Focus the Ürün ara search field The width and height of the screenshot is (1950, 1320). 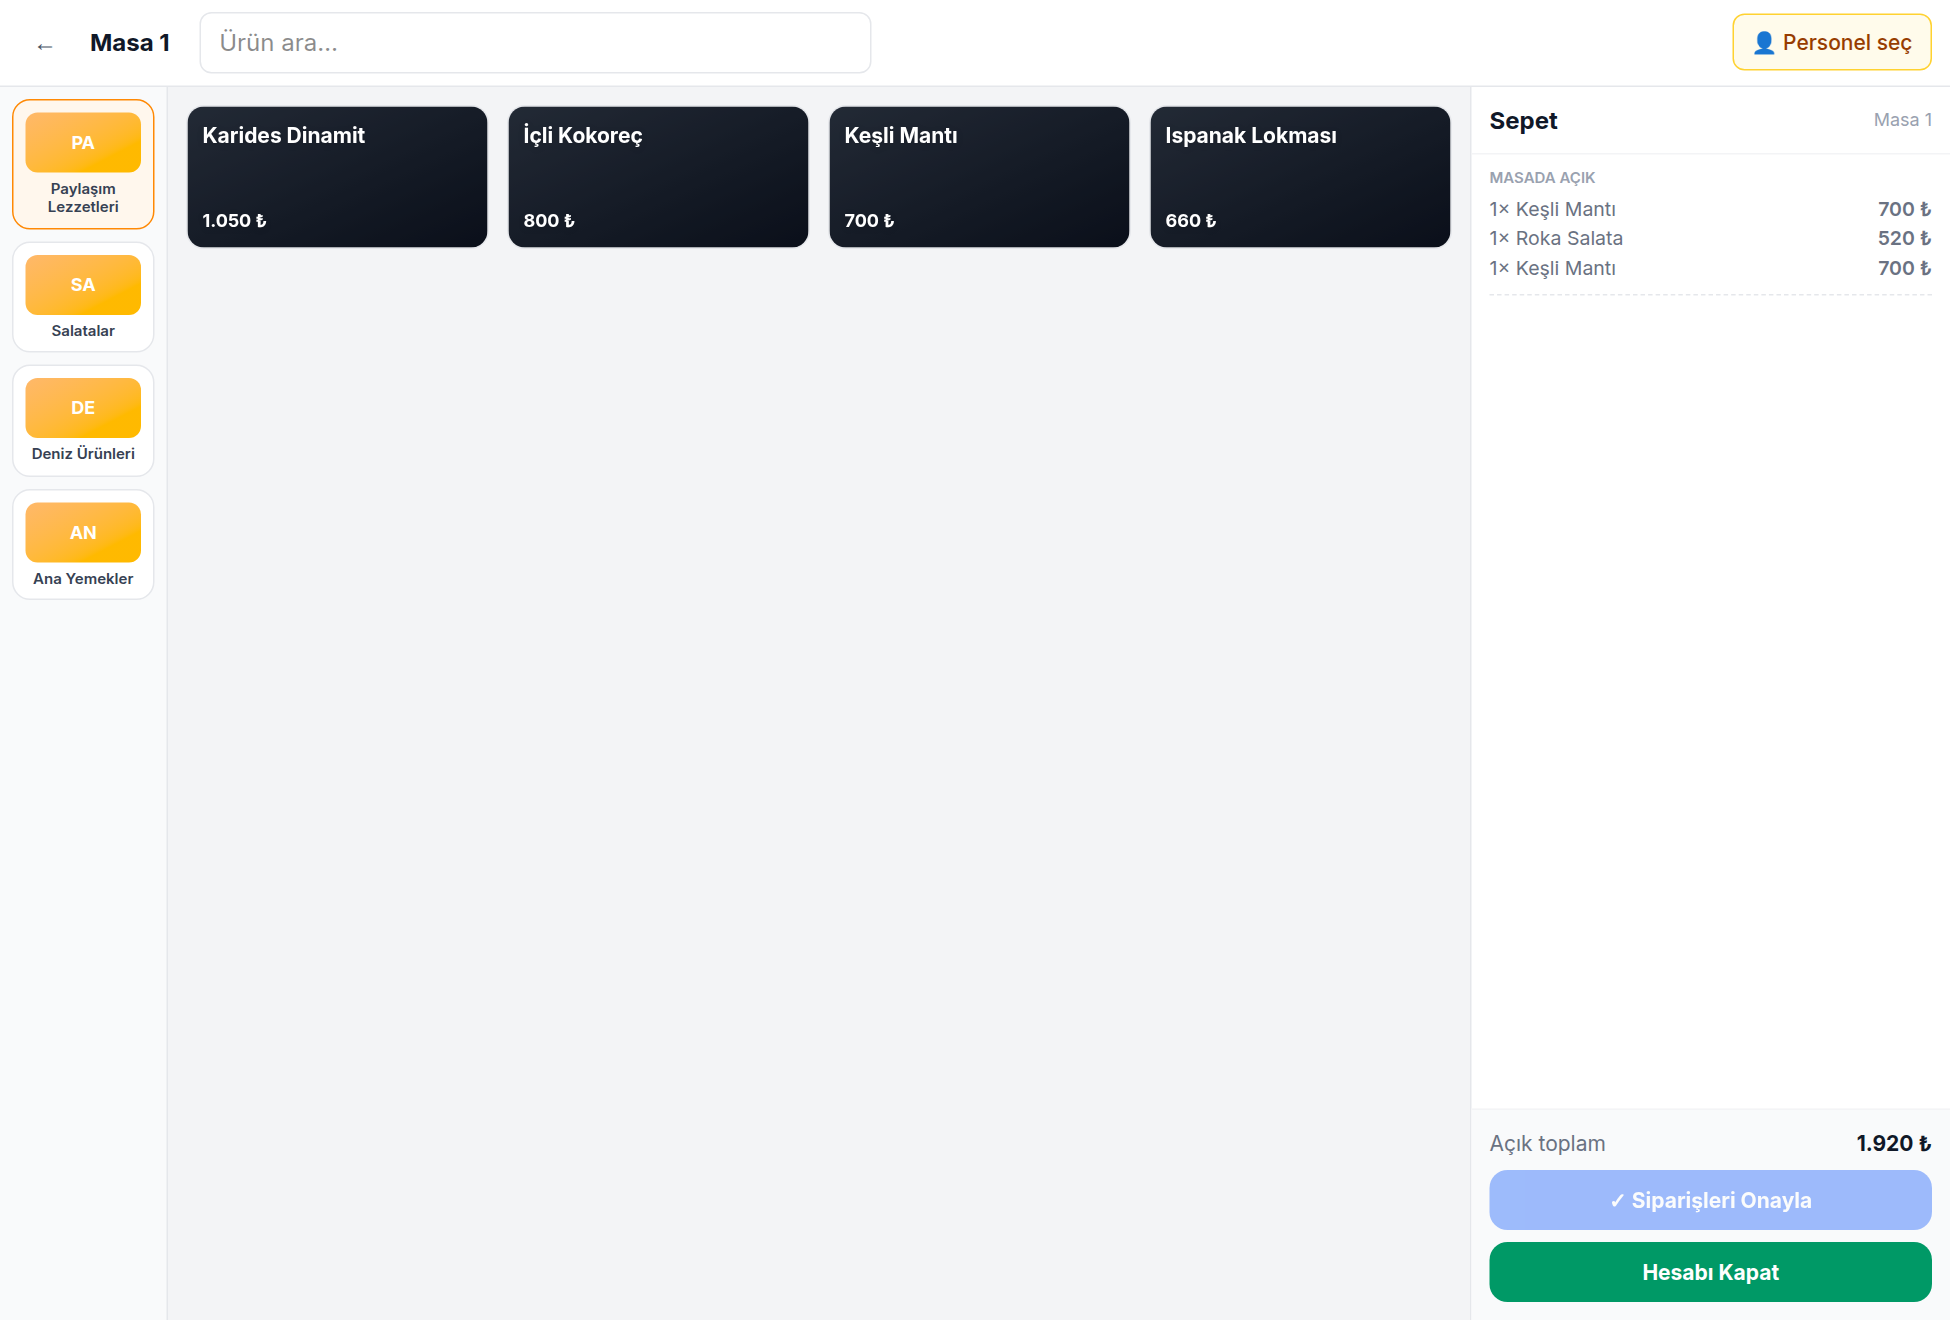pyautogui.click(x=535, y=43)
